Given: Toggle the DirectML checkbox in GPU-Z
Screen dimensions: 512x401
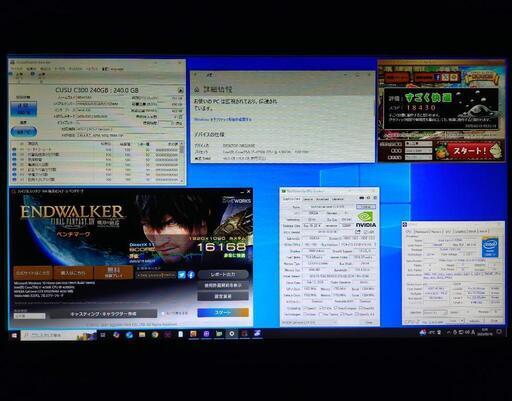Looking at the screenshot, I should point(360,308).
